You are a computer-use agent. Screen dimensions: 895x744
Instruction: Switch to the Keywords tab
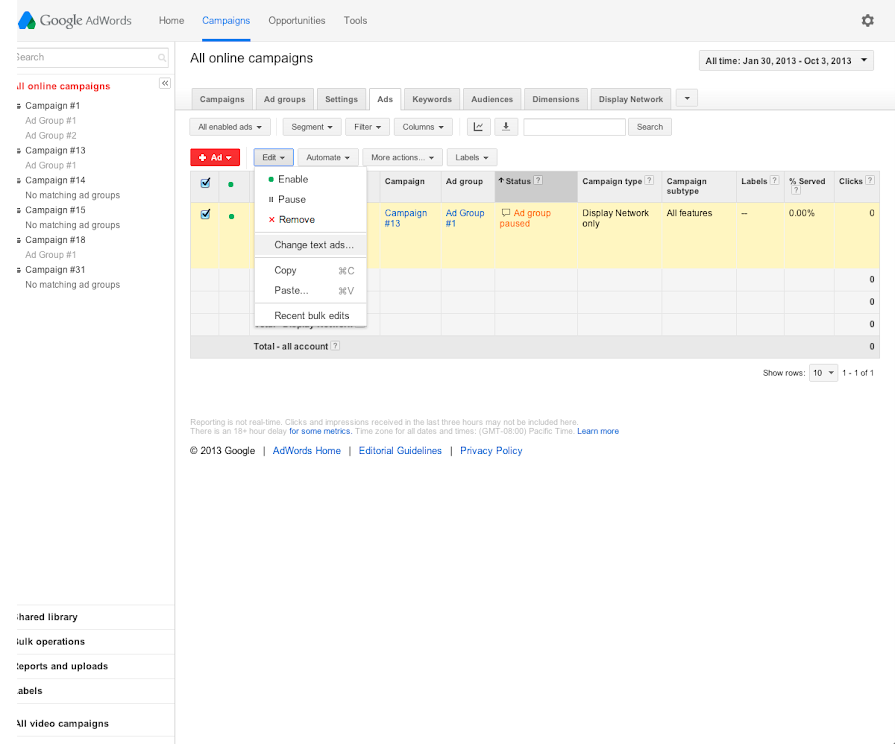pyautogui.click(x=432, y=99)
